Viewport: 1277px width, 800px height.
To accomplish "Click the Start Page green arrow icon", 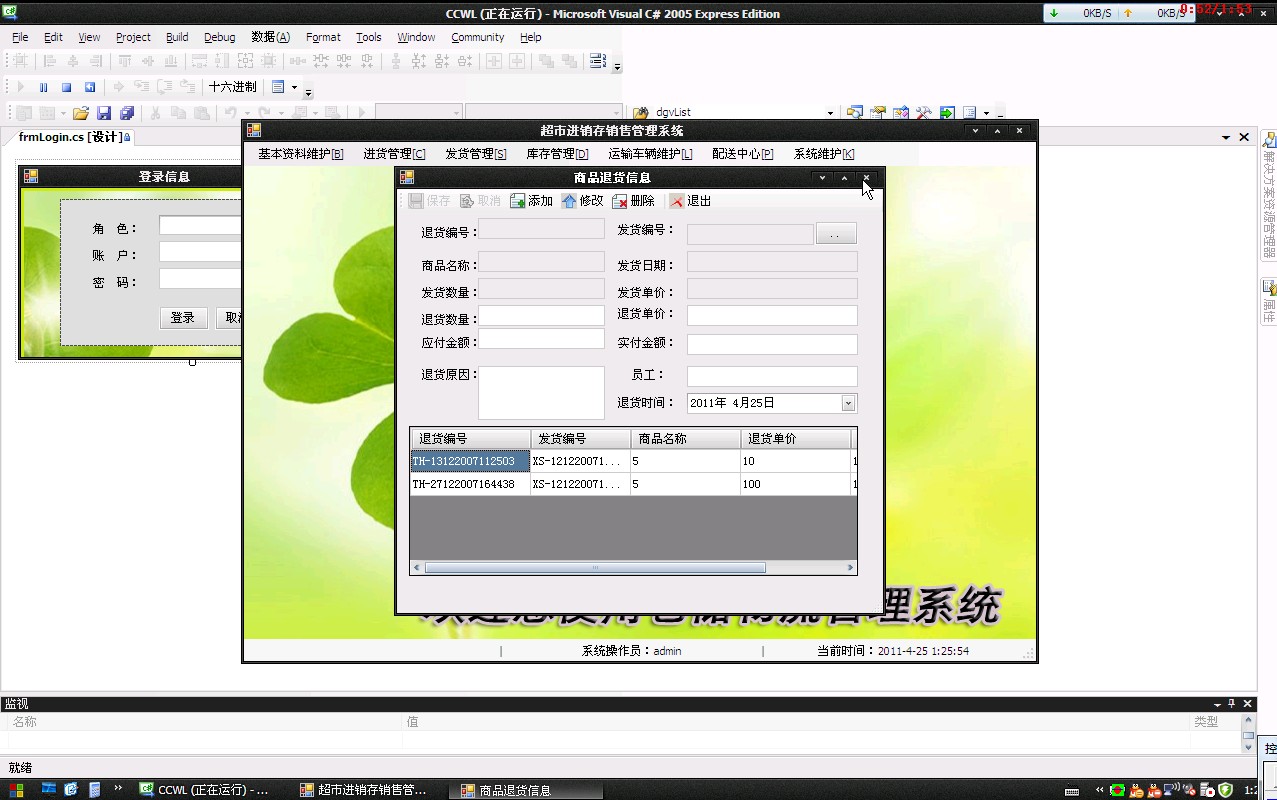I will pos(946,113).
